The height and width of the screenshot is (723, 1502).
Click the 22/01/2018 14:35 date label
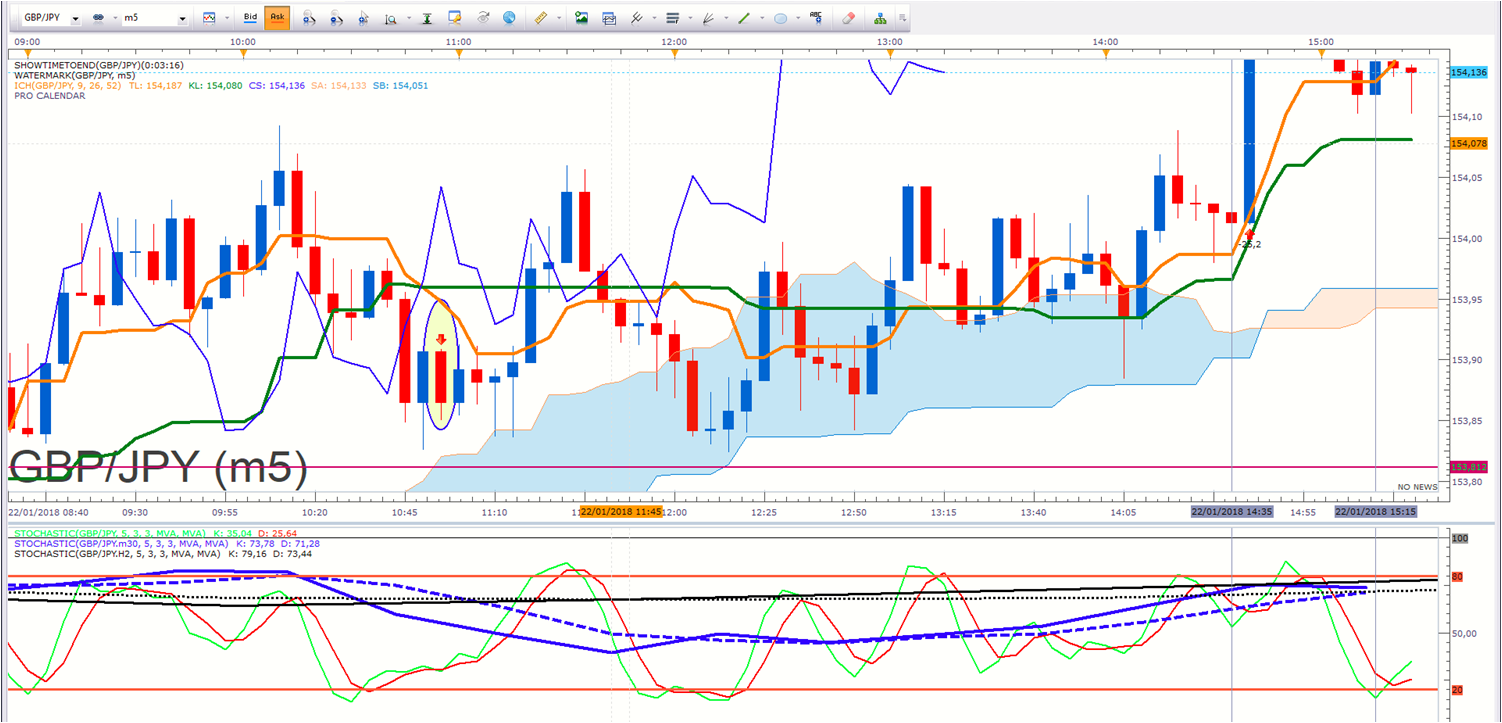[x=1232, y=511]
